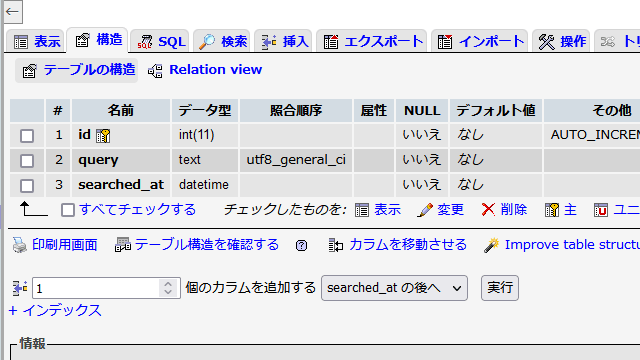Click the primary key icon beside id
Screen dimensions: 640x360
click(103, 136)
